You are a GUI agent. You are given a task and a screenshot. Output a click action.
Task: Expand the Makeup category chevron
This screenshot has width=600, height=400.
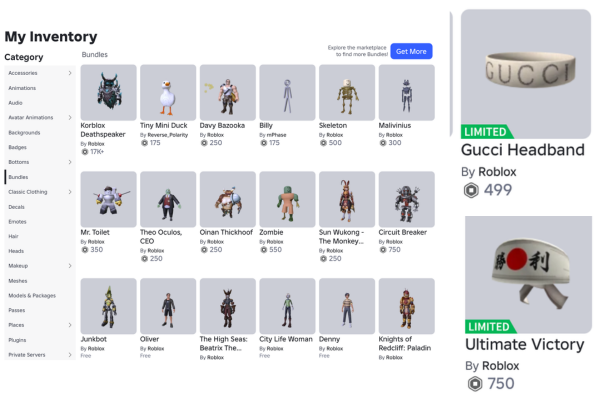click(70, 266)
